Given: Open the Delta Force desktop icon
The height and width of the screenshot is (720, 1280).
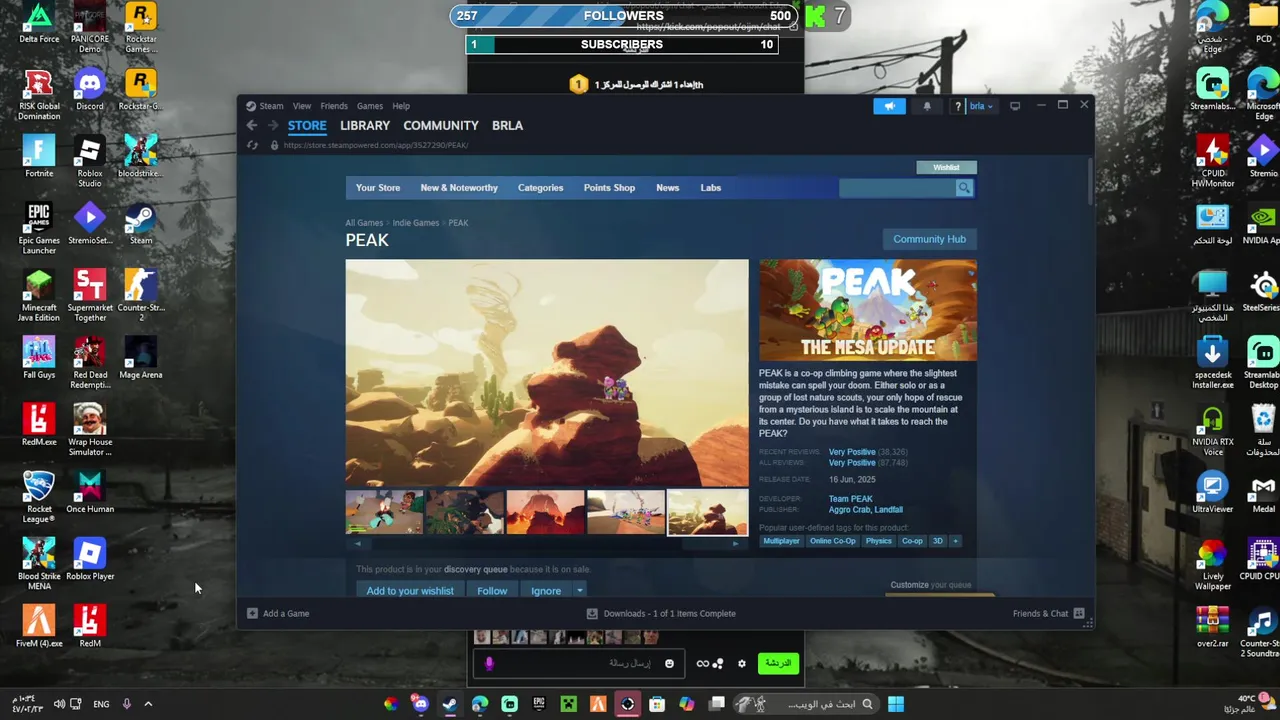Looking at the screenshot, I should click(39, 23).
